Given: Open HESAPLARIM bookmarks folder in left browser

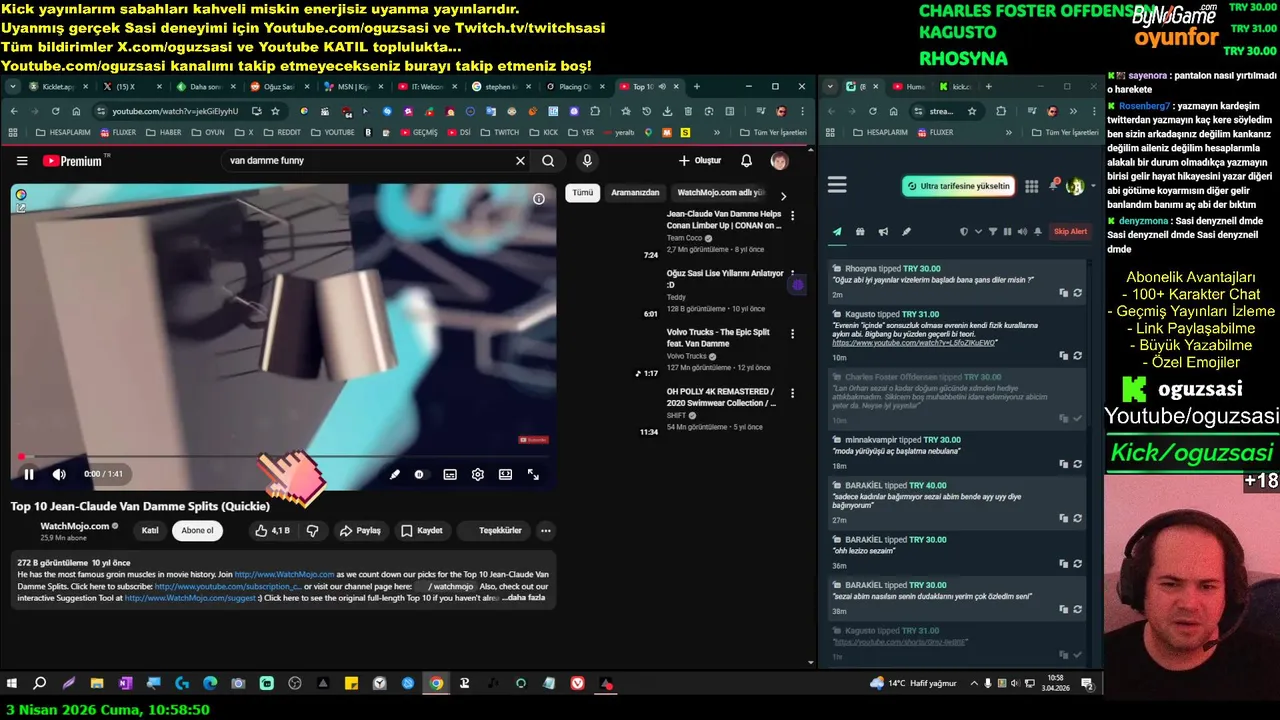Looking at the screenshot, I should [x=63, y=132].
